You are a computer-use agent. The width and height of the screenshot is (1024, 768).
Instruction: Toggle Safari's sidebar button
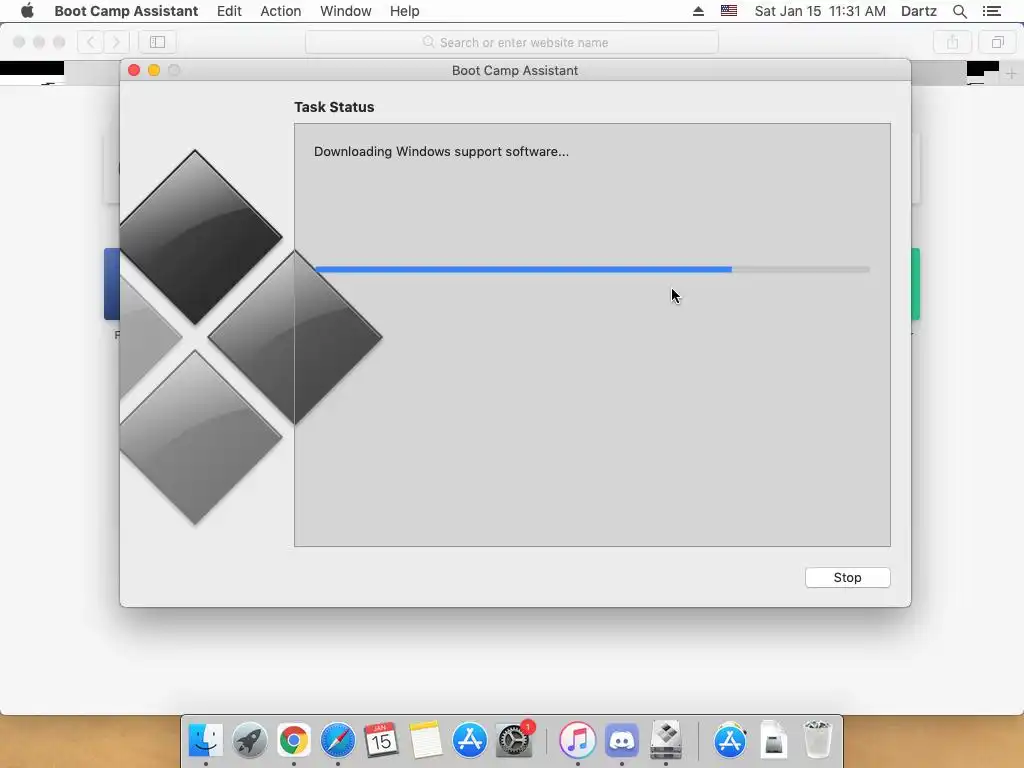(157, 42)
